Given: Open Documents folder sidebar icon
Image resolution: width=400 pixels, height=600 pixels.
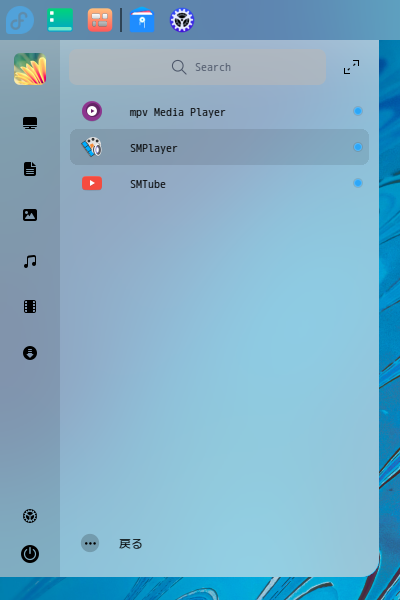Looking at the screenshot, I should (x=30, y=169).
